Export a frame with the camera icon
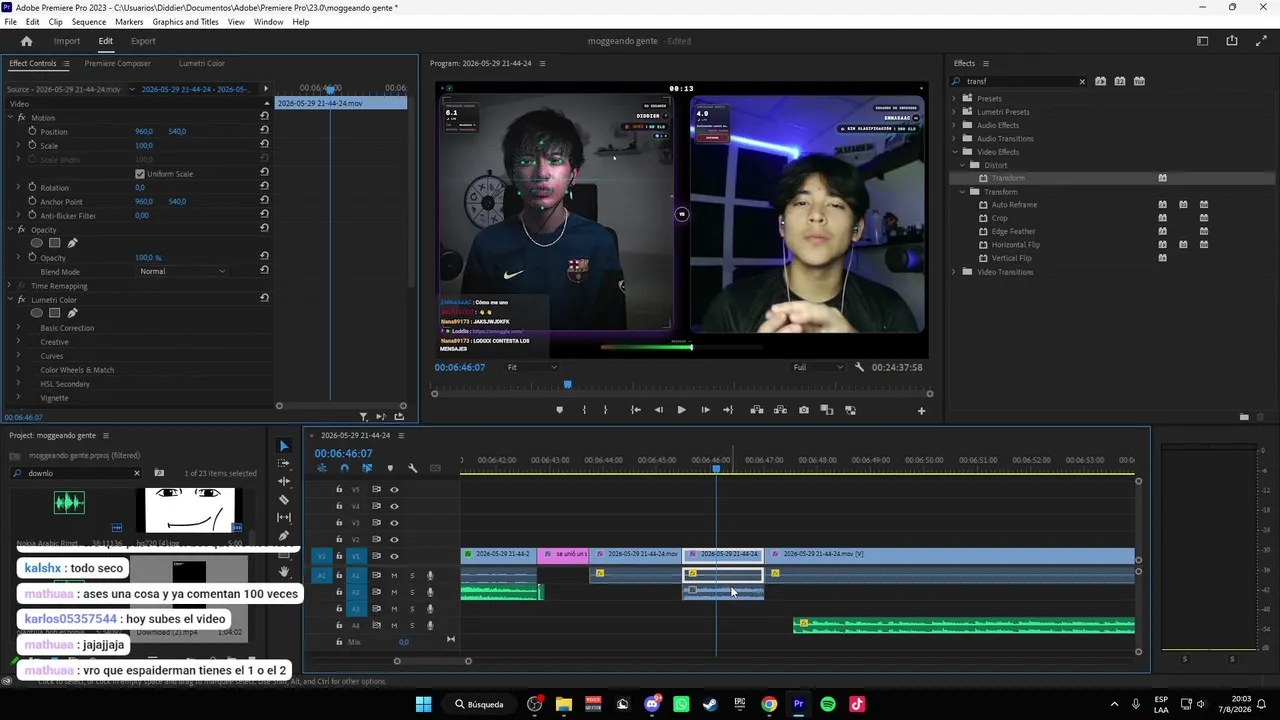The height and width of the screenshot is (720, 1280). [804, 410]
